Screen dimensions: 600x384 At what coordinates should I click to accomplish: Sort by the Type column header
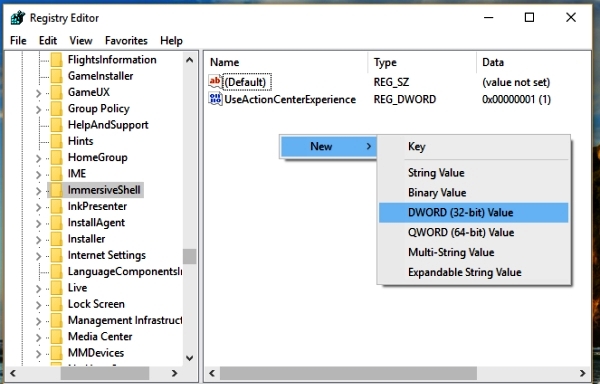coord(423,62)
